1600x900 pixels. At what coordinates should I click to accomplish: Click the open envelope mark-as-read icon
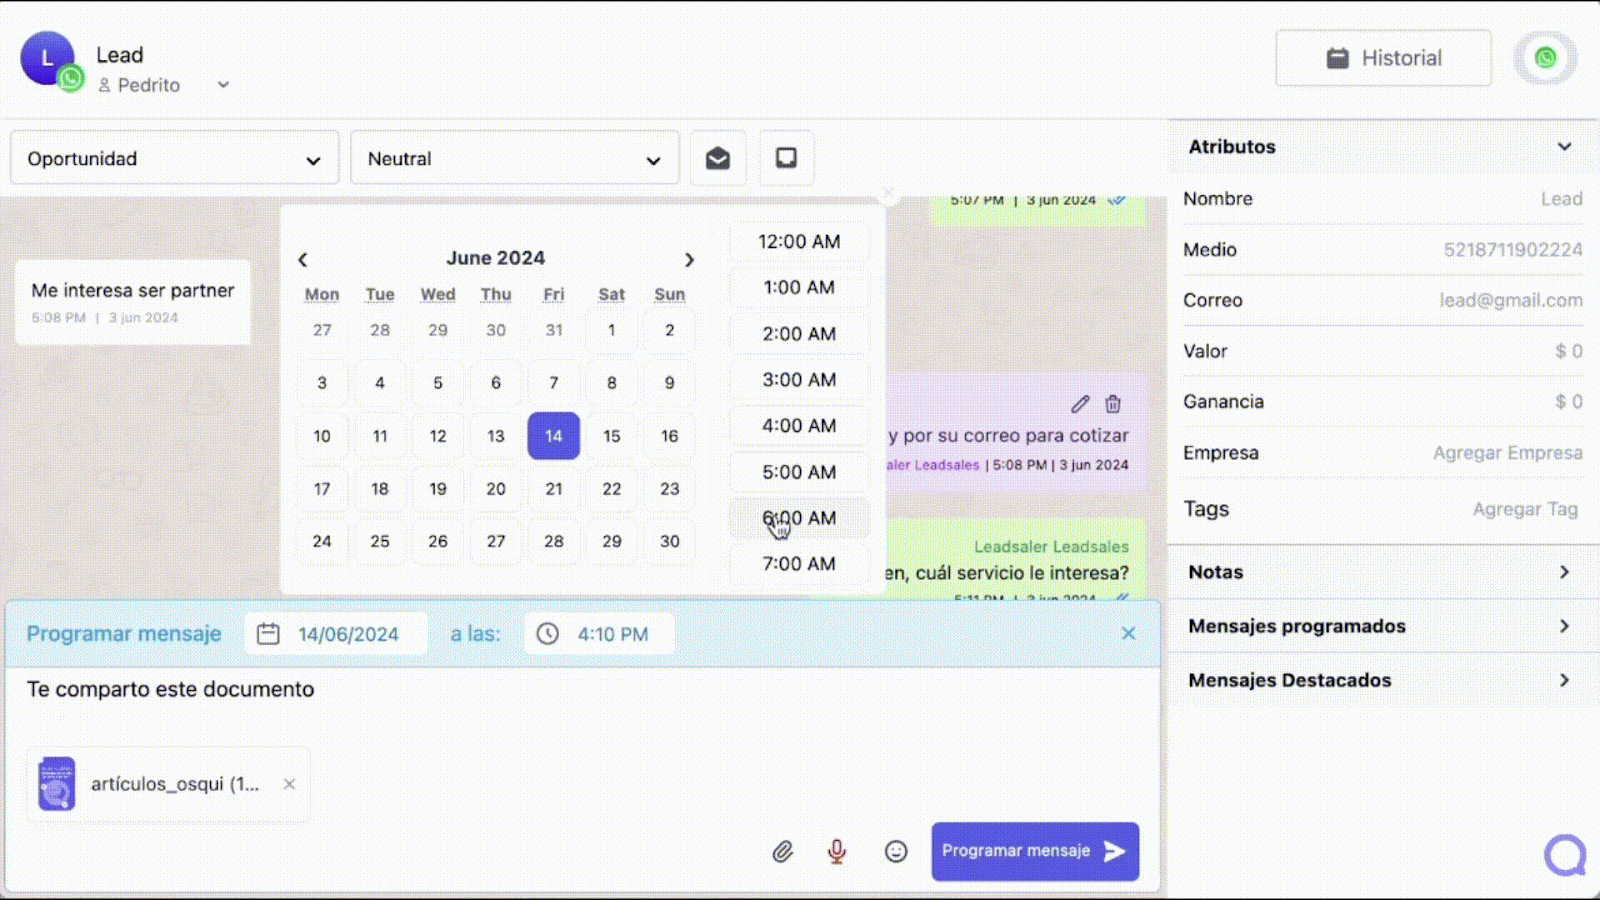pyautogui.click(x=718, y=158)
